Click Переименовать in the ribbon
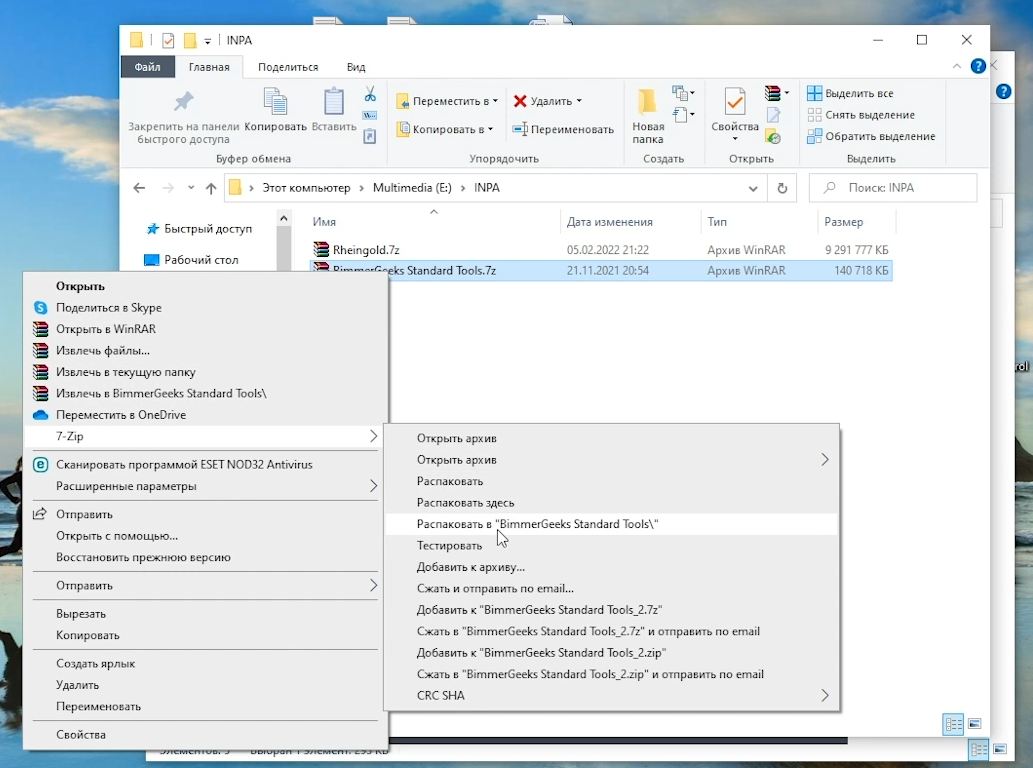Screen dimensions: 1033x768 pos(563,129)
